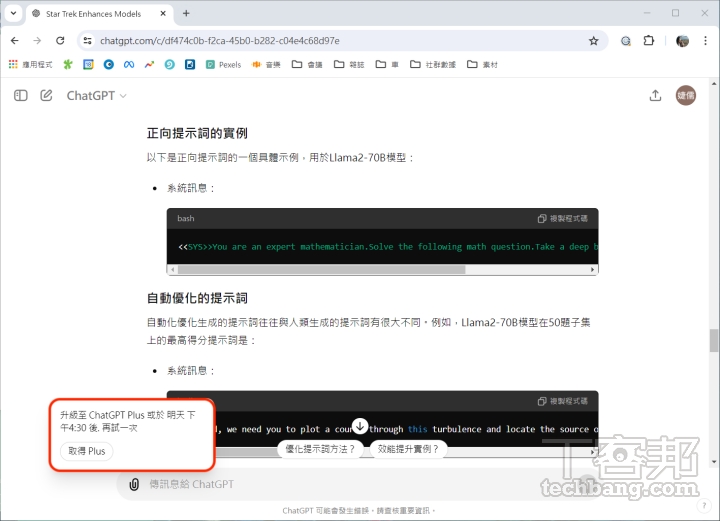Toggle the ChatGPT sidebar panel icon
Image resolution: width=720 pixels, height=521 pixels.
(x=21, y=95)
